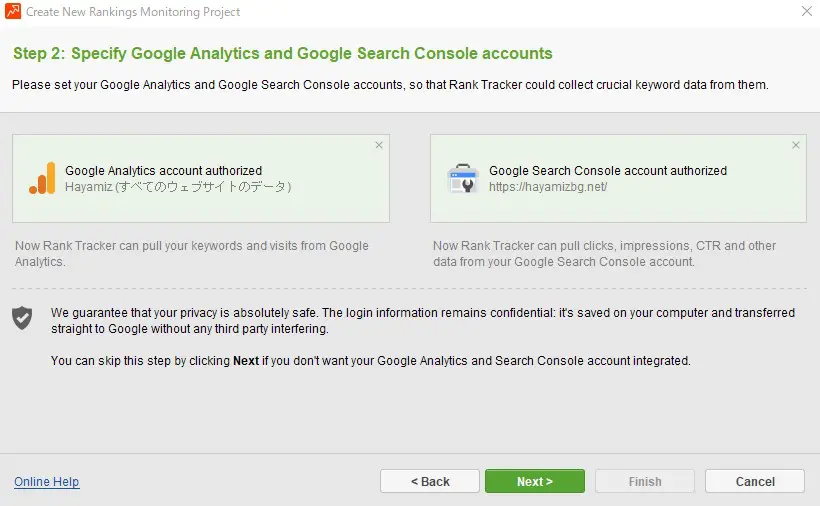Screen dimensions: 820x506
Task: Click the green Step 2 heading text
Action: tap(282, 53)
